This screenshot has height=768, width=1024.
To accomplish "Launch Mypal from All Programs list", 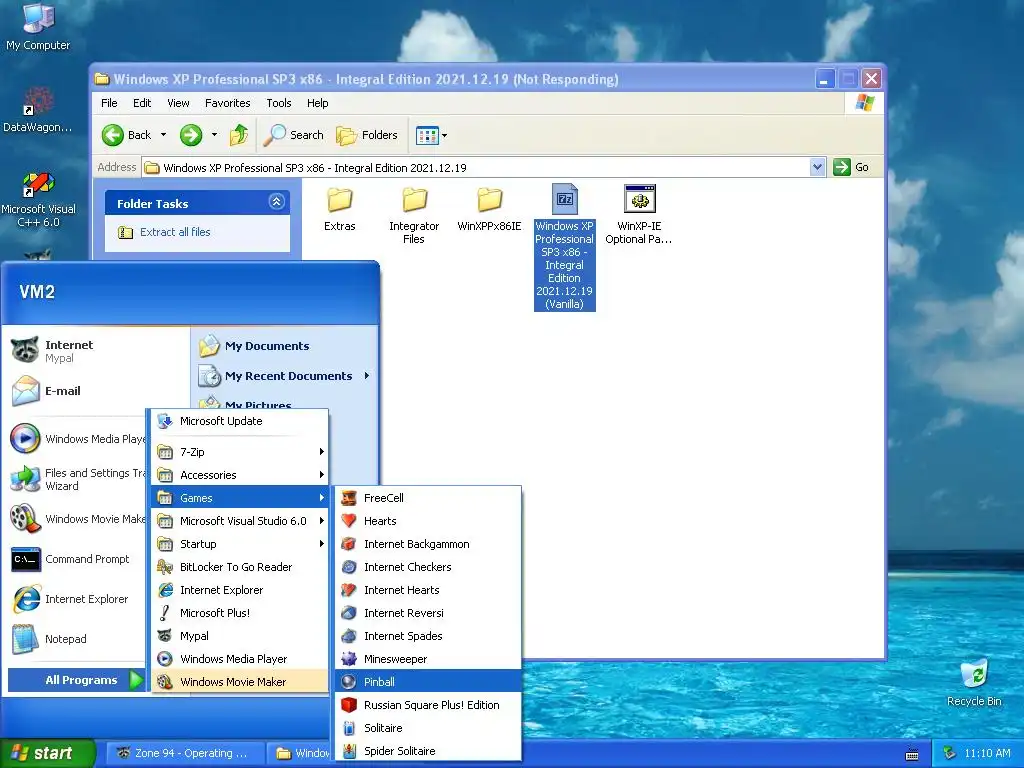I will pyautogui.click(x=240, y=635).
